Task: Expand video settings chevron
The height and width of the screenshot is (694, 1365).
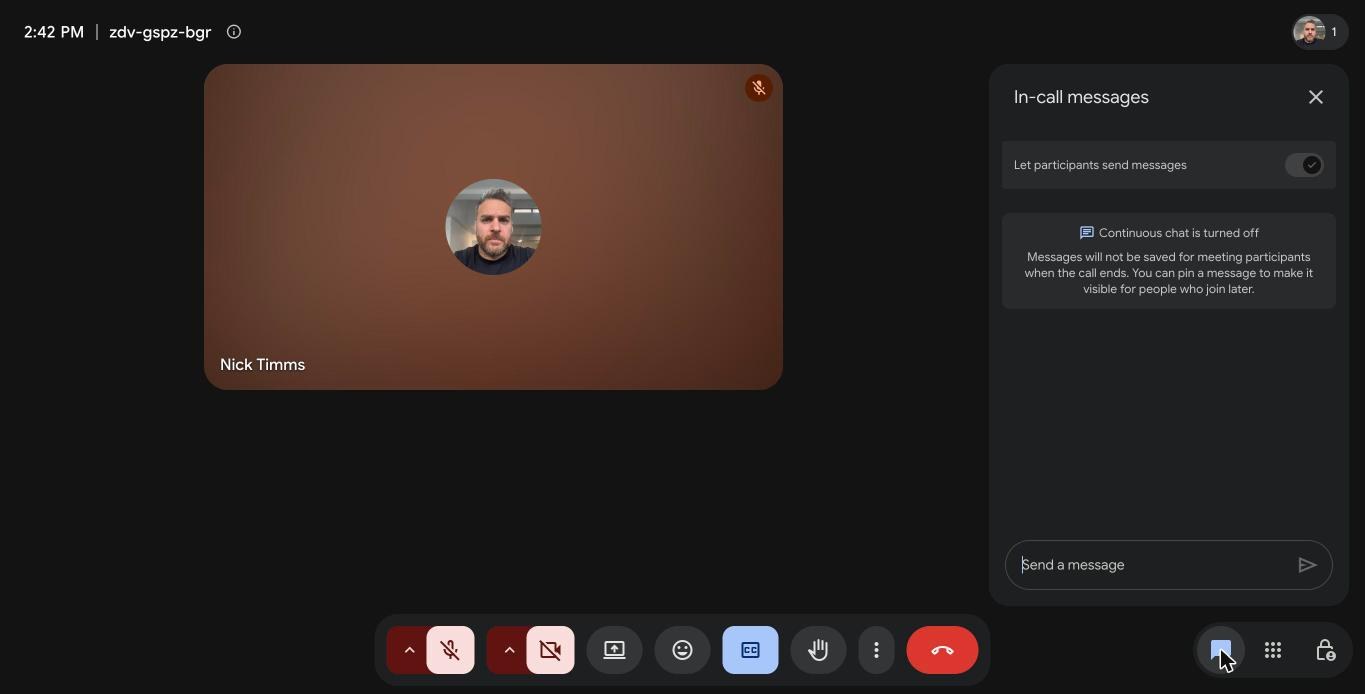Action: point(508,650)
